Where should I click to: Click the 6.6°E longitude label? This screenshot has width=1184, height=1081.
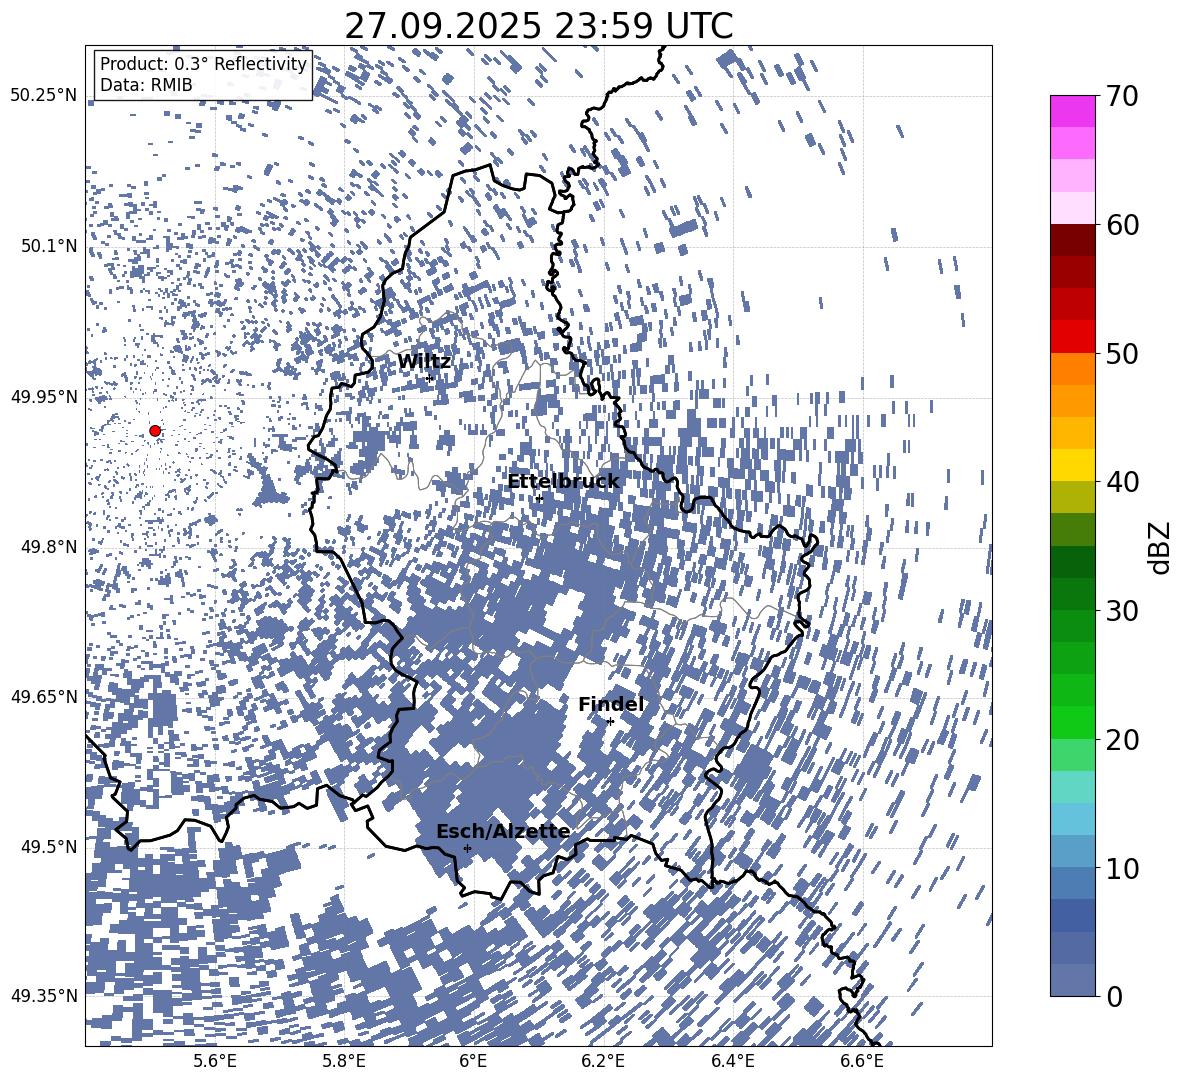click(862, 1062)
